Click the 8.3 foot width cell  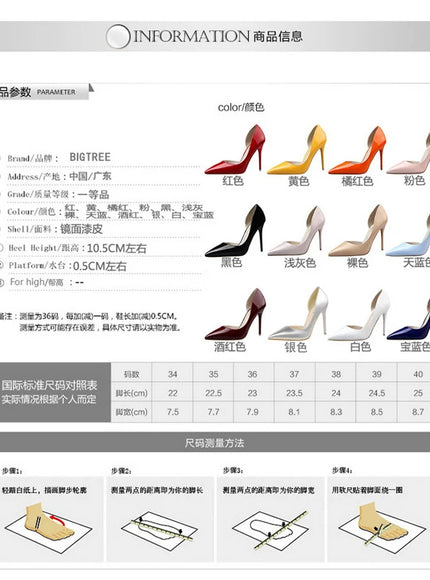[336, 412]
